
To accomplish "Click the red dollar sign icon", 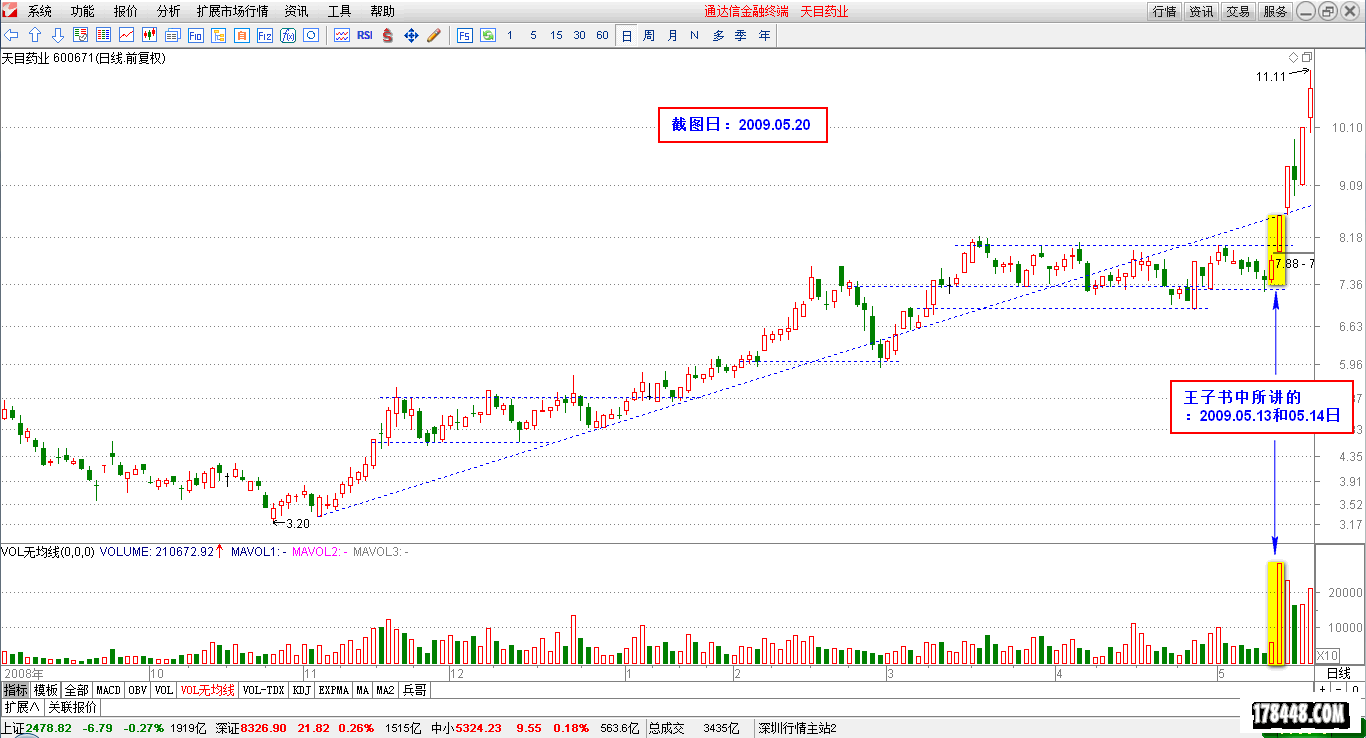I will [x=388, y=35].
